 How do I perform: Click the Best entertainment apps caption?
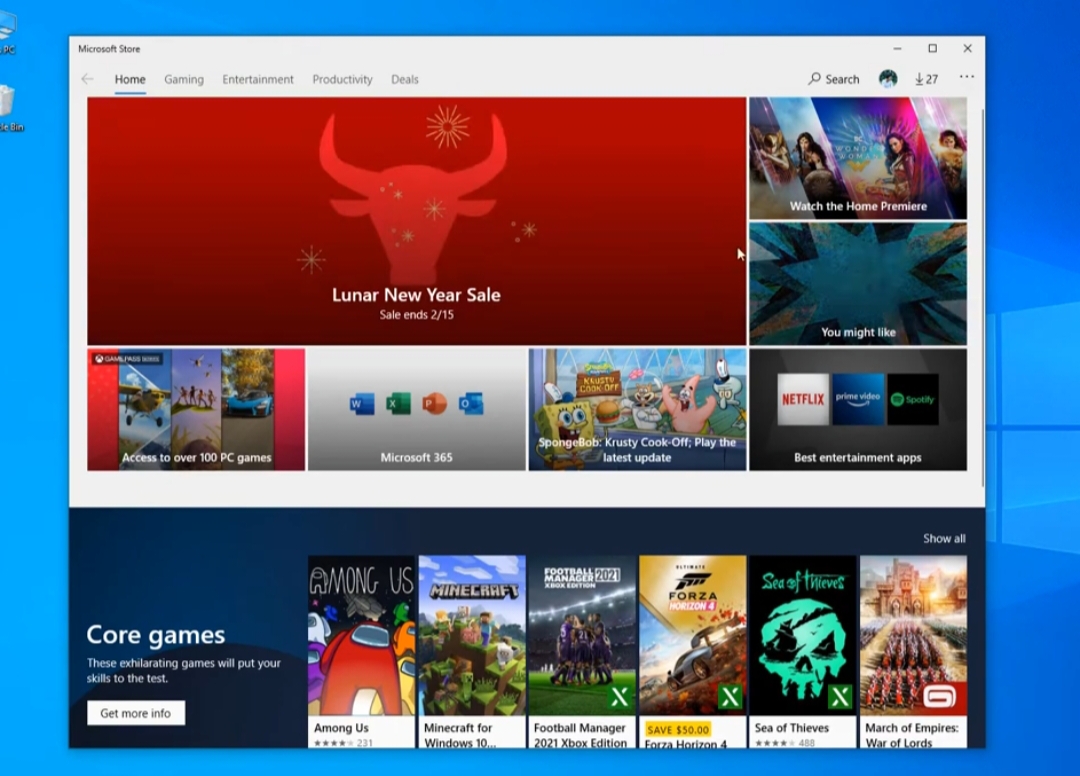click(858, 457)
